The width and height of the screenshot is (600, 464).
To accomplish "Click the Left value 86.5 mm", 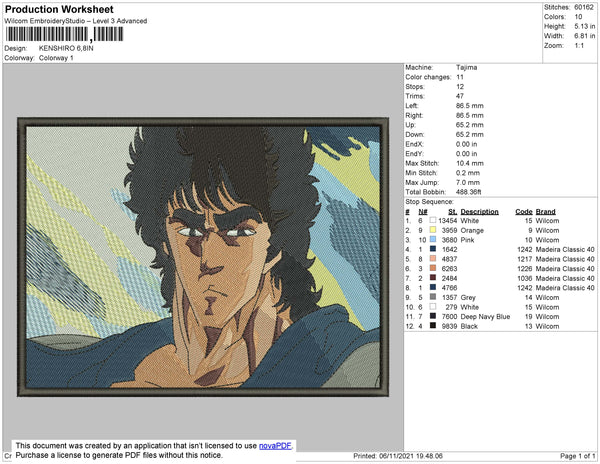I will [x=470, y=106].
